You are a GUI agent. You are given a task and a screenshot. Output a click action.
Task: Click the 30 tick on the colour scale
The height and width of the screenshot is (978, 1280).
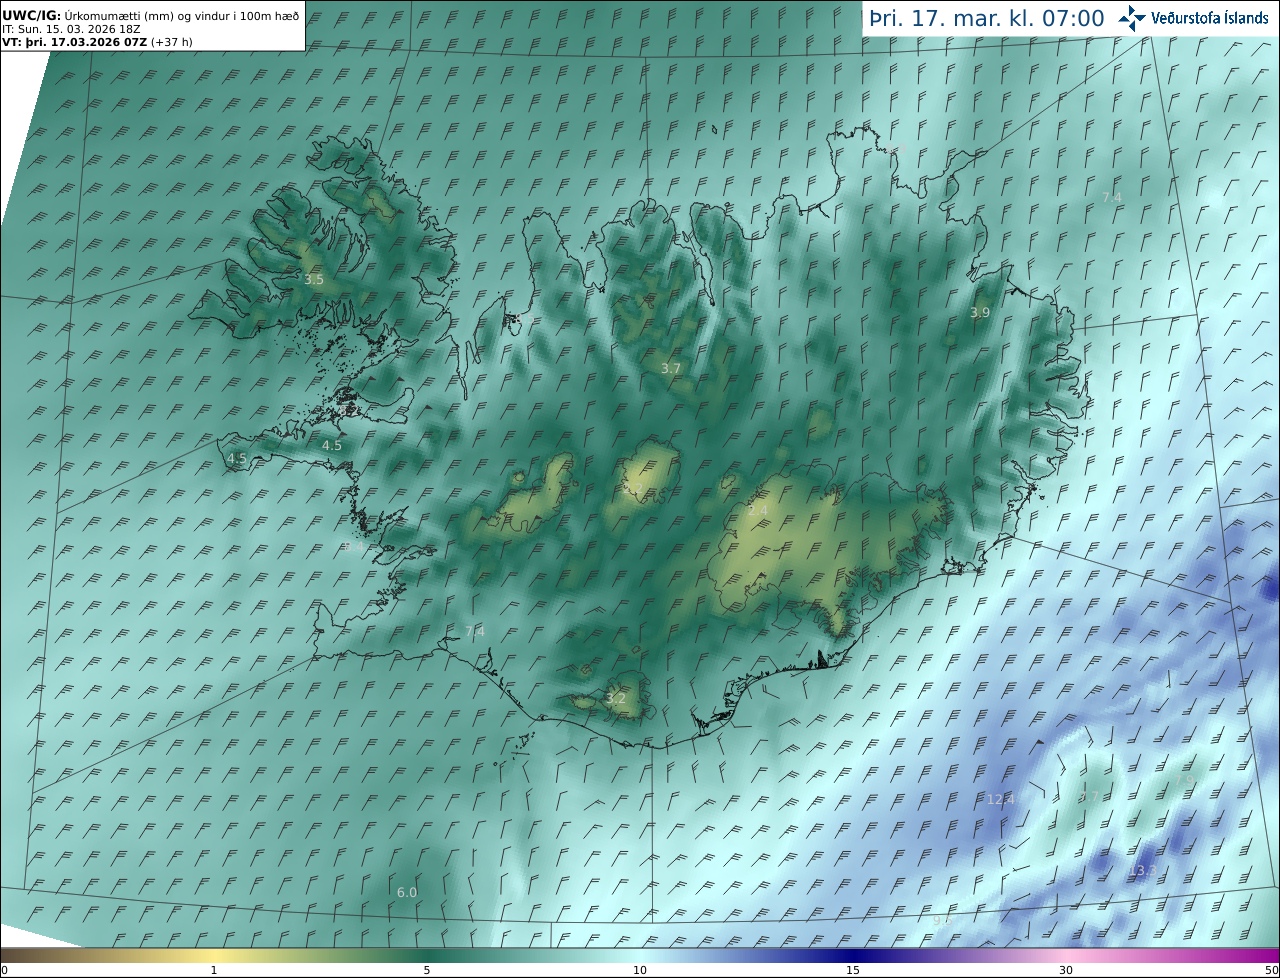[1066, 970]
